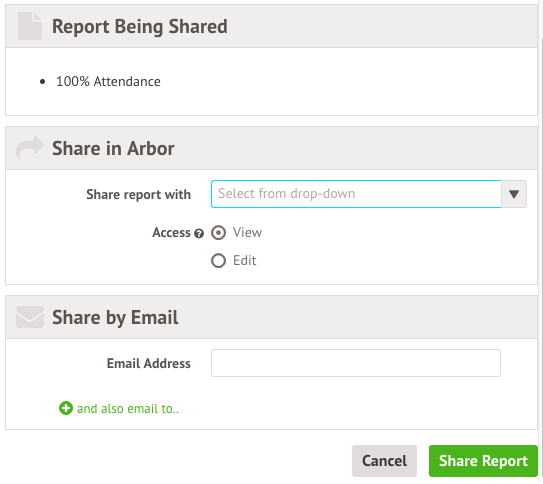Click into the Select from drop-down field
The height and width of the screenshot is (484, 543).
click(356, 194)
